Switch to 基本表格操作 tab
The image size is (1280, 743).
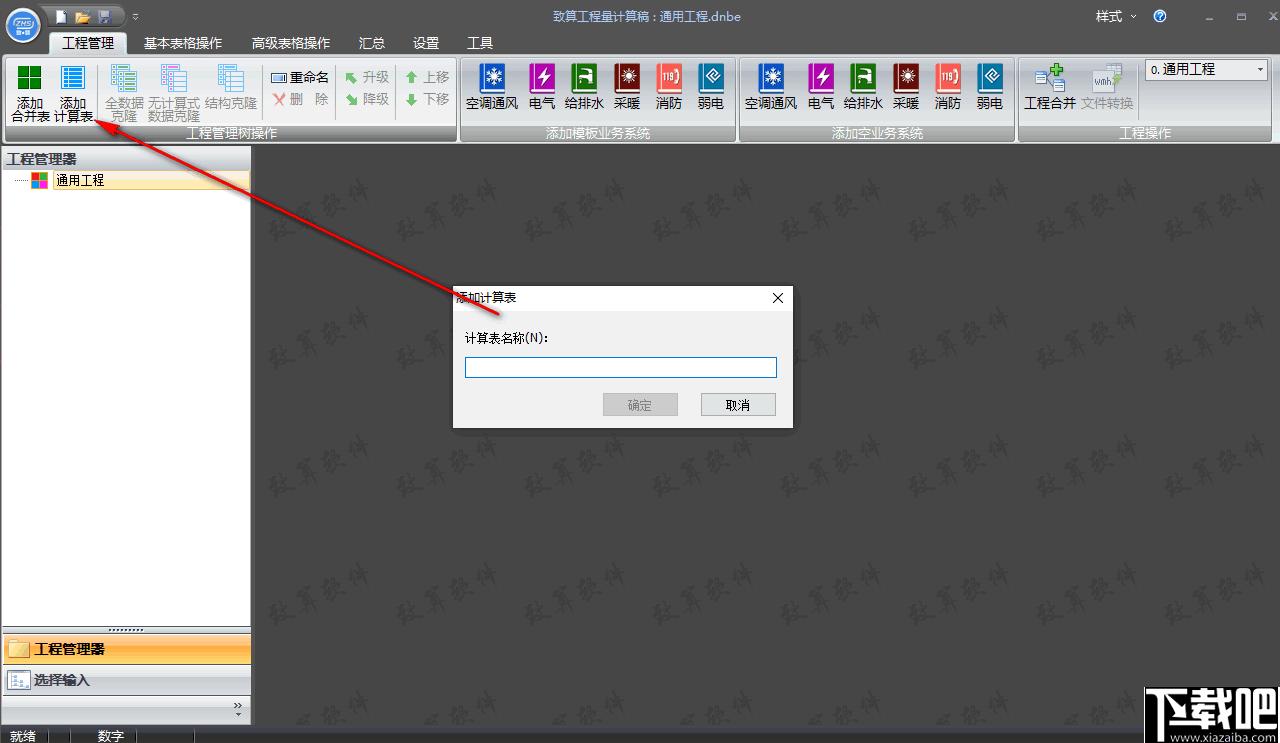(x=183, y=43)
